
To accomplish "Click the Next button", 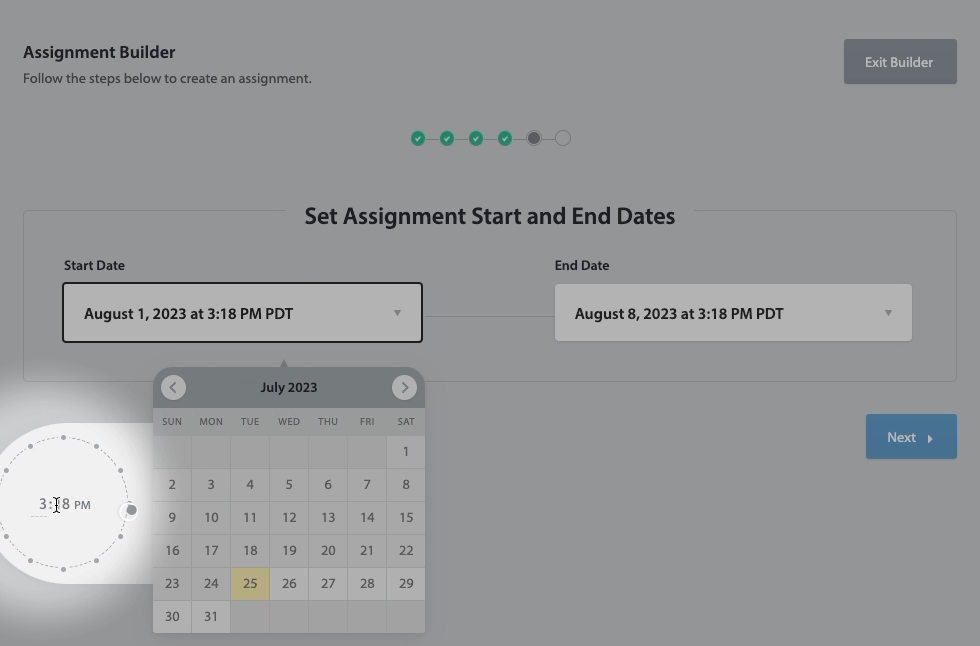I will click(x=910, y=437).
